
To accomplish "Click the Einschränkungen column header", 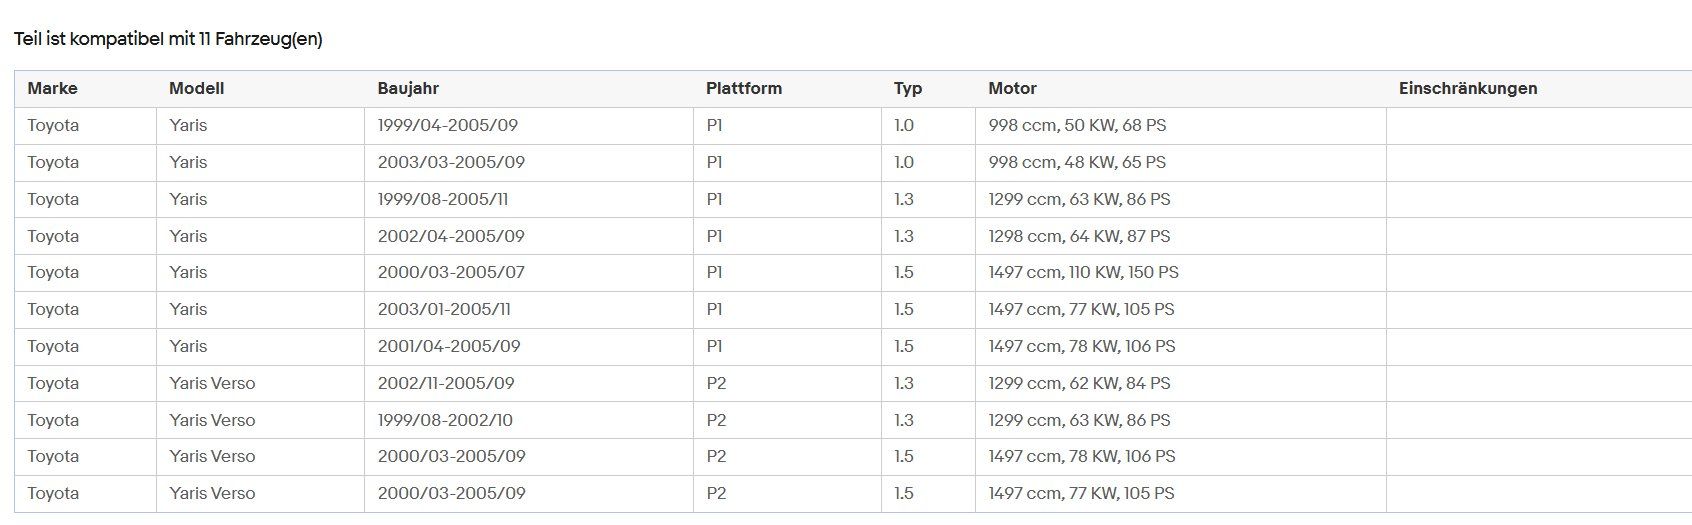I will coord(1467,88).
